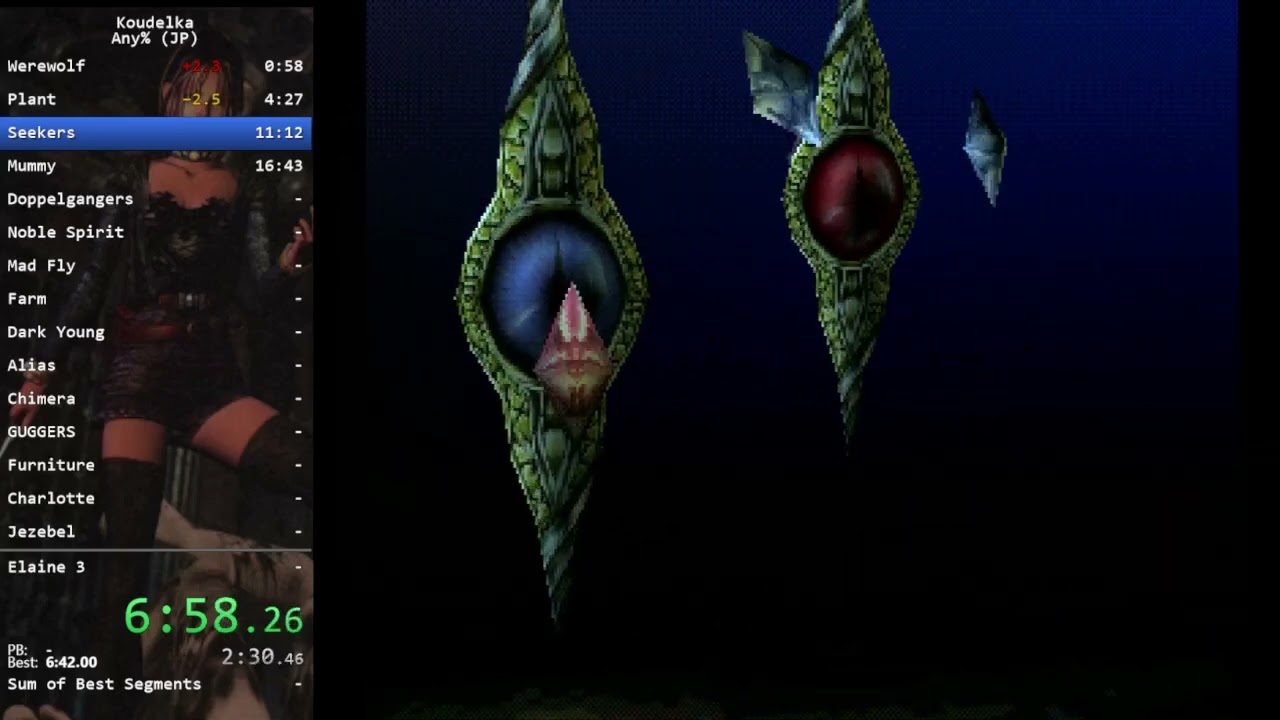Click the Plant delta -2.5
The height and width of the screenshot is (720, 1280).
pos(201,99)
